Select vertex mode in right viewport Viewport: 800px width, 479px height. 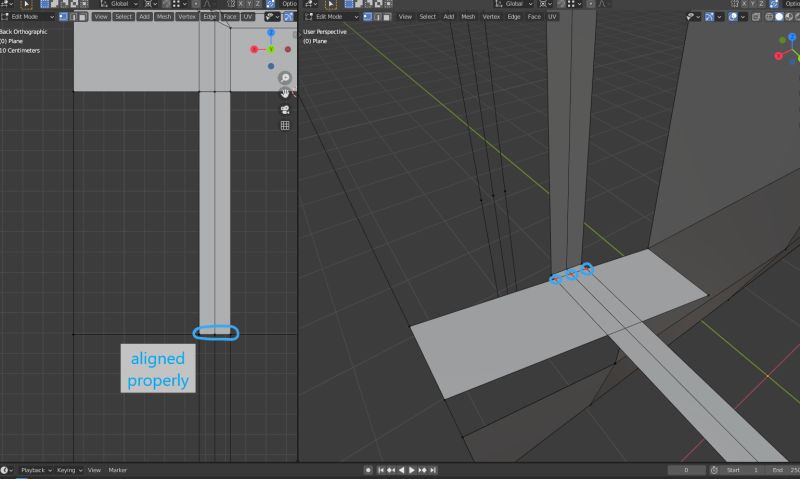[367, 17]
